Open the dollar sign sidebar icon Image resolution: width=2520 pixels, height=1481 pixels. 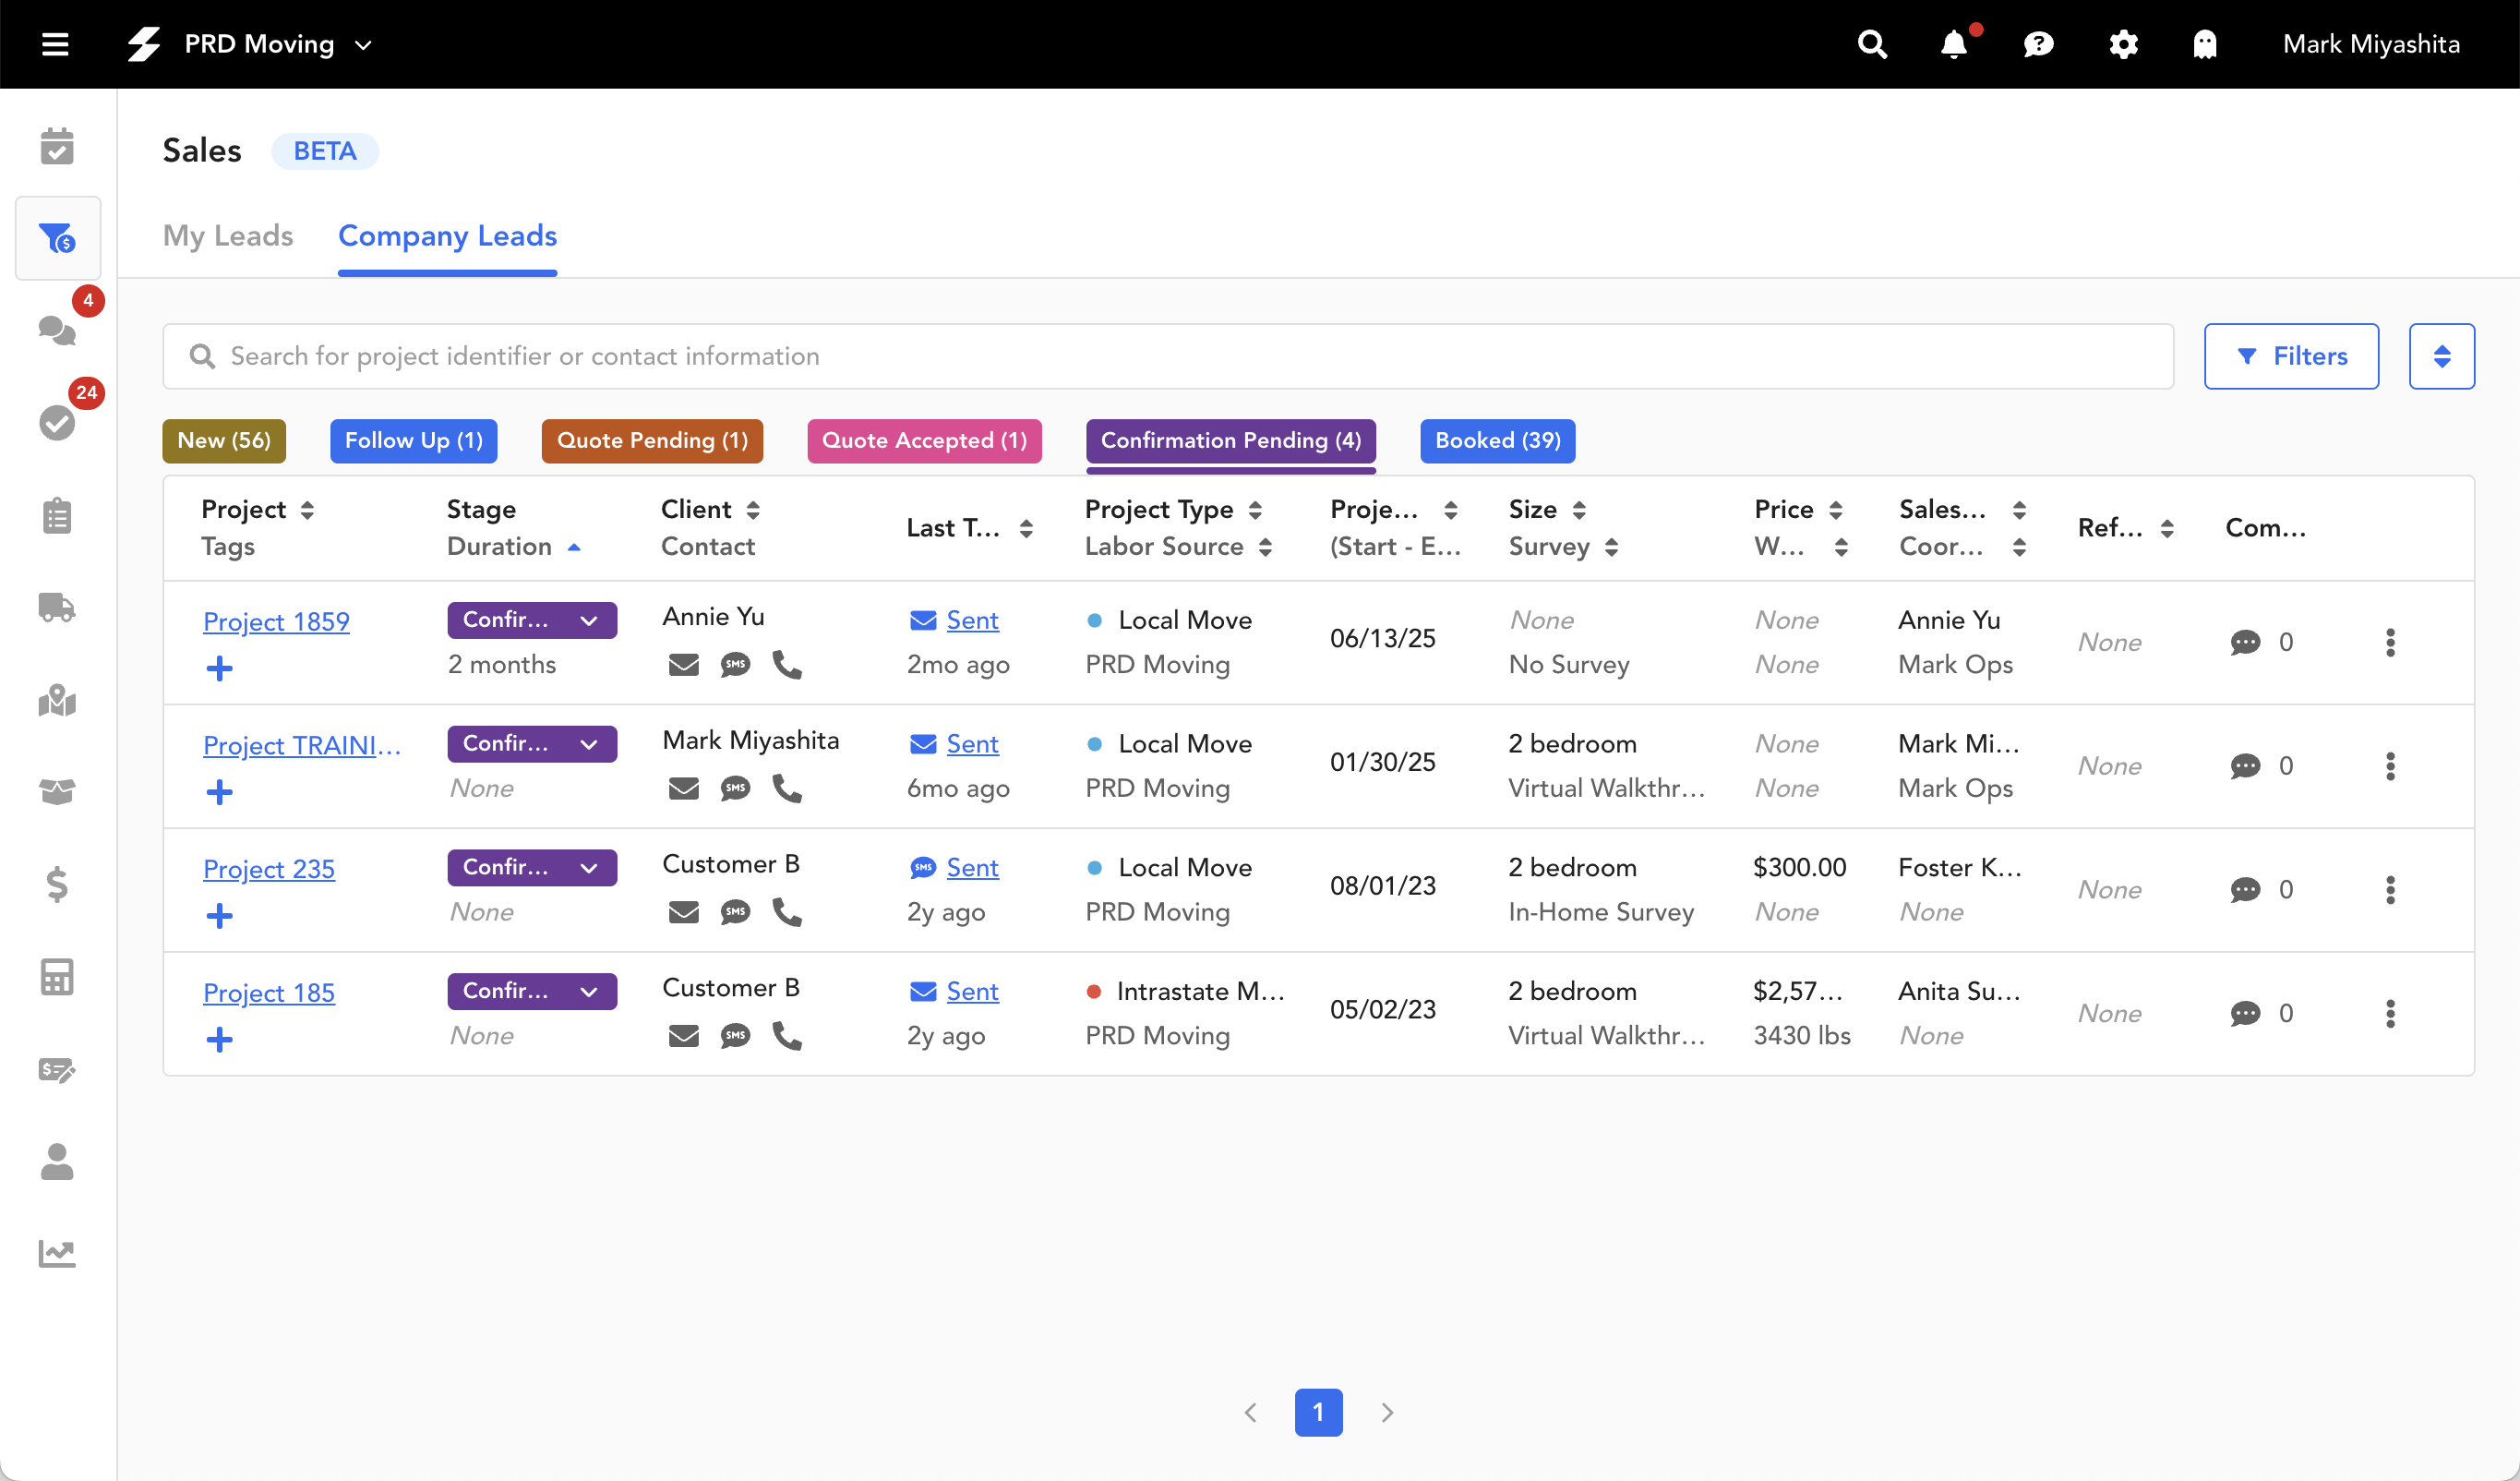tap(57, 884)
